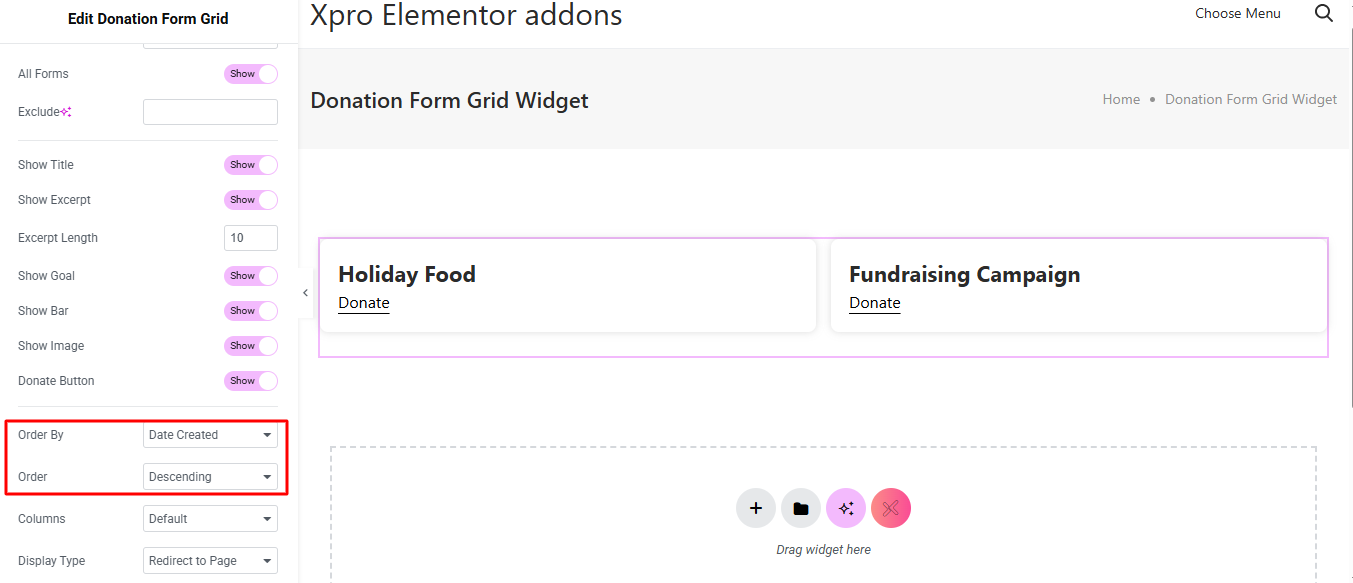The height and width of the screenshot is (583, 1353).
Task: Click the pink AI sparkle button
Action: 846,508
